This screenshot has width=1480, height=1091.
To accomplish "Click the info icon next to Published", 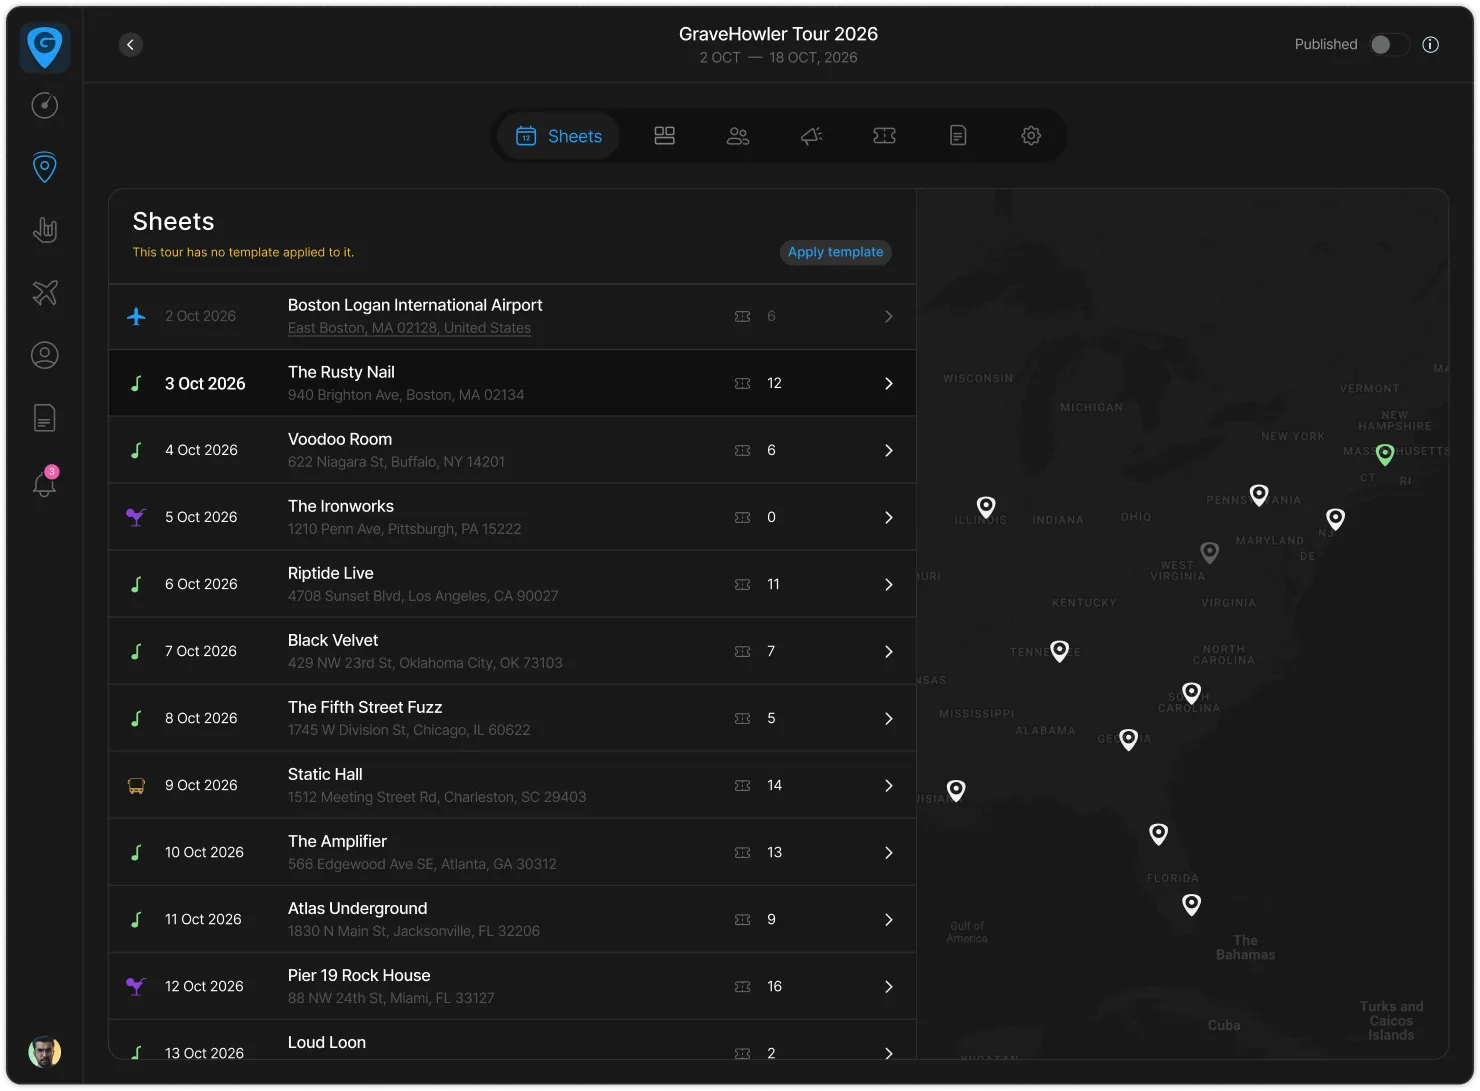I will (x=1431, y=44).
